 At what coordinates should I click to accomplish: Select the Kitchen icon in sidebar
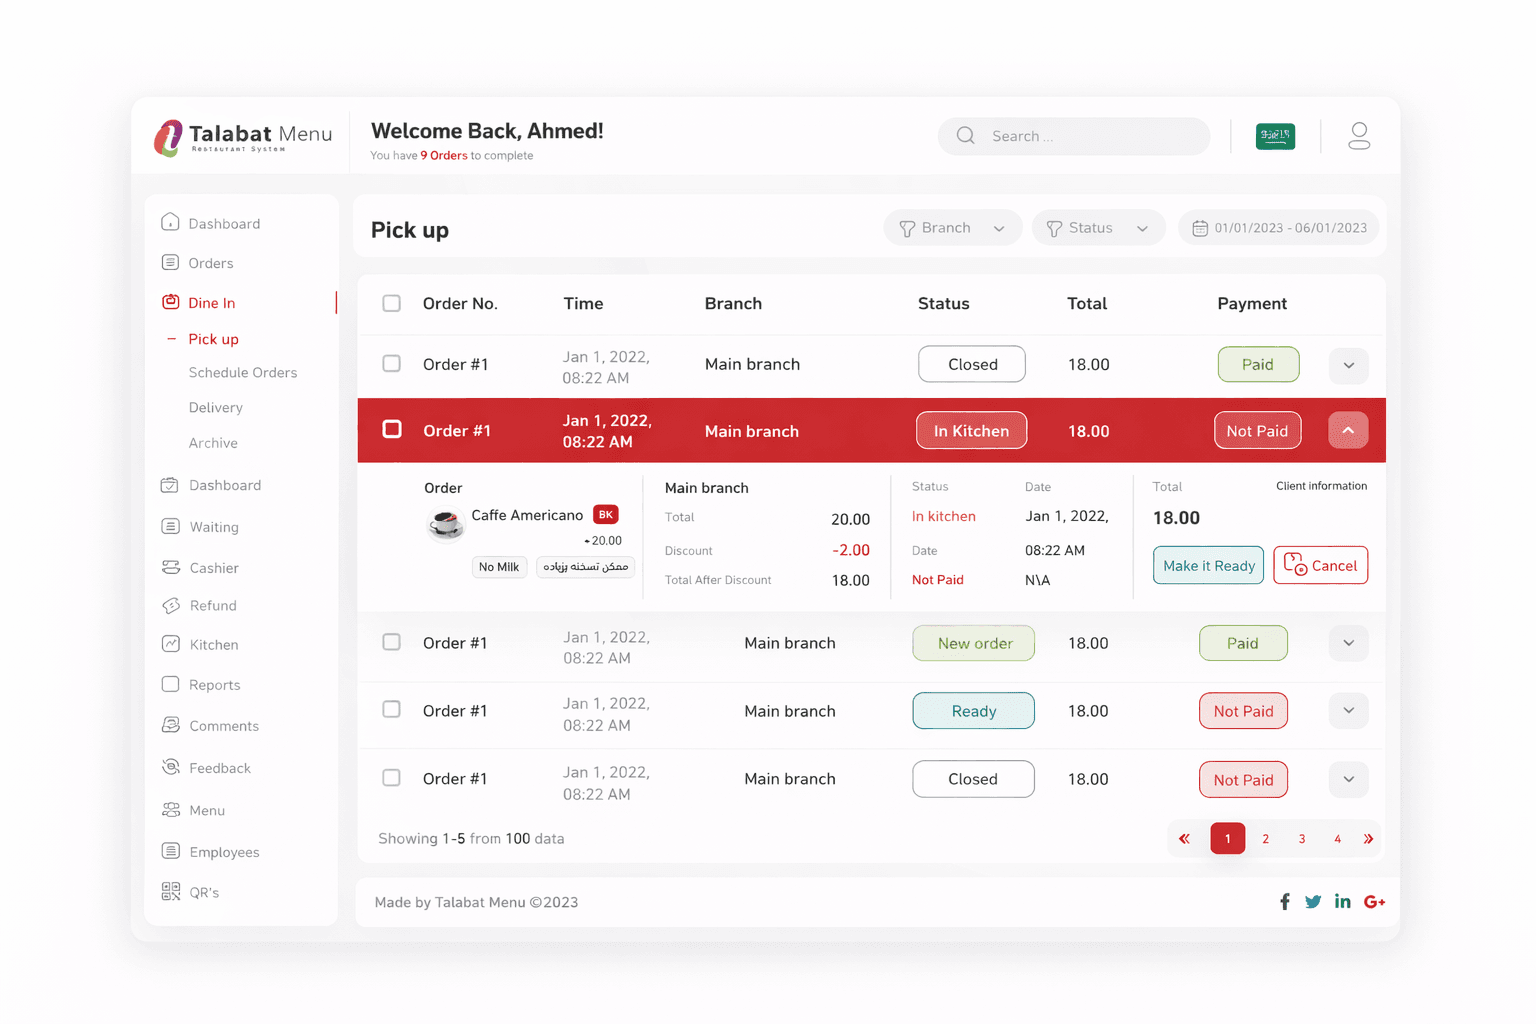point(171,644)
